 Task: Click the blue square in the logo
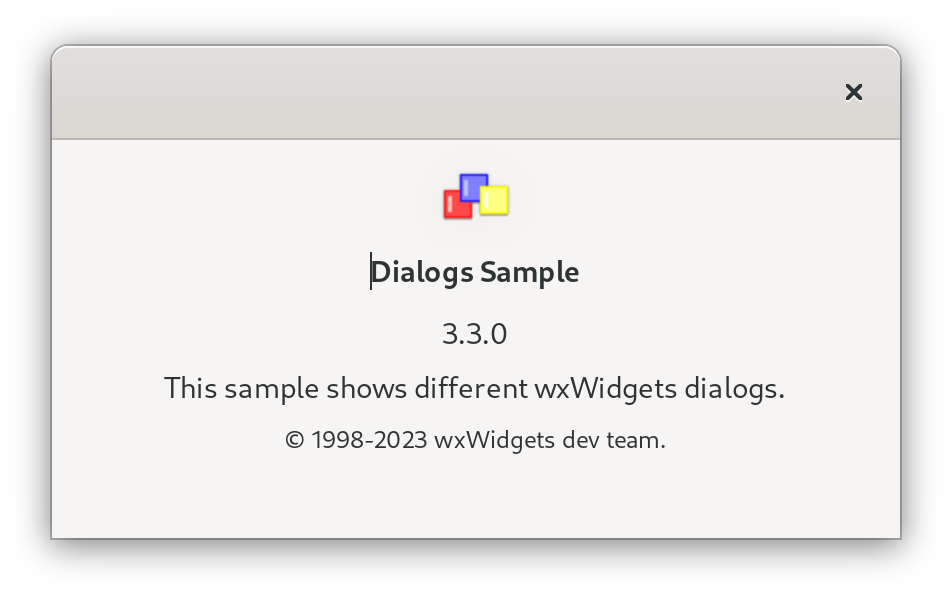point(473,185)
